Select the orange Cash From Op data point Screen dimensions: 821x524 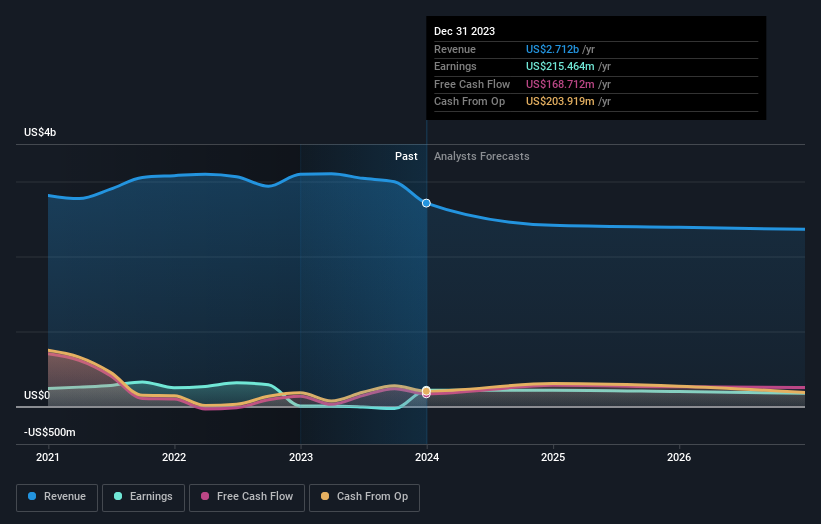tap(426, 391)
